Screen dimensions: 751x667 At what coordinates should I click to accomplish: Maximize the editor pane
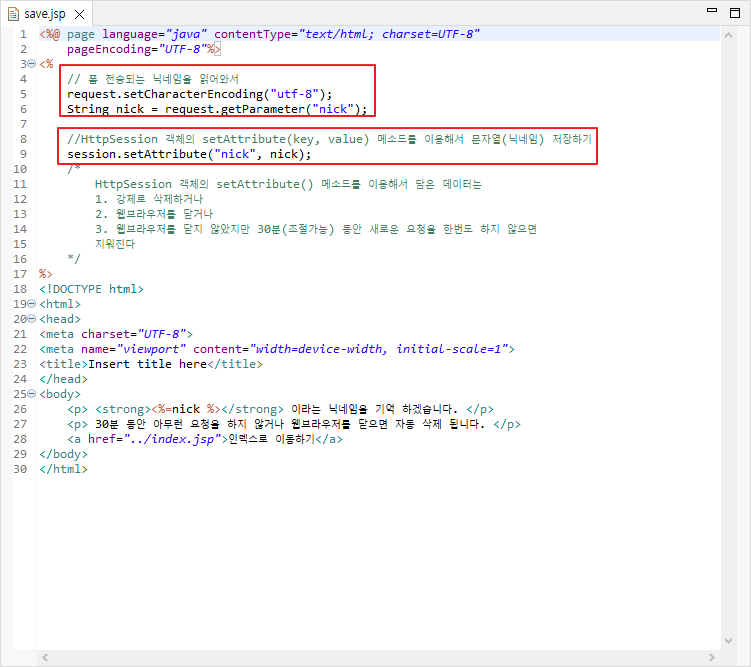(735, 13)
